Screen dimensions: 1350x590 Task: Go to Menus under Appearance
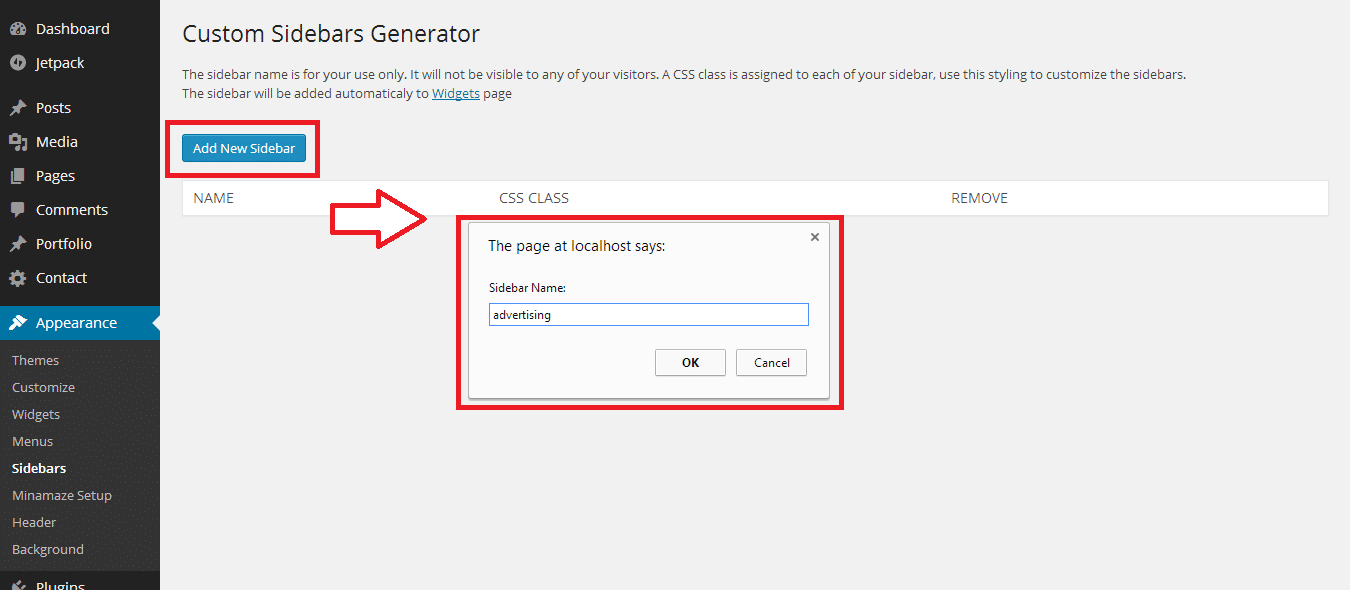[x=32, y=441]
